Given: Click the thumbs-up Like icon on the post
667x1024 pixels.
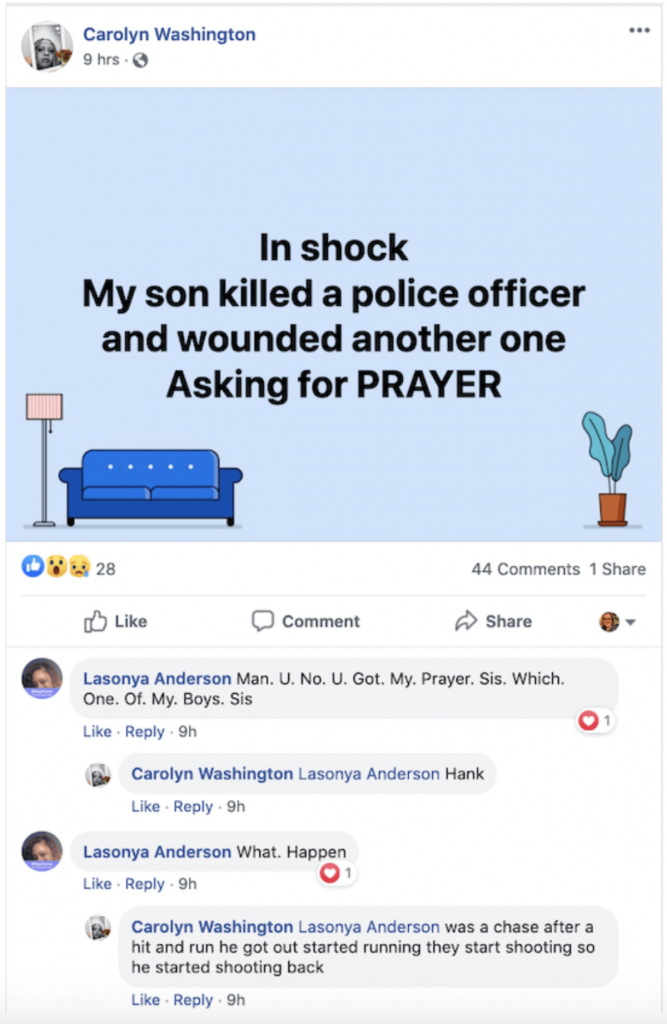Looking at the screenshot, I should click(x=96, y=622).
